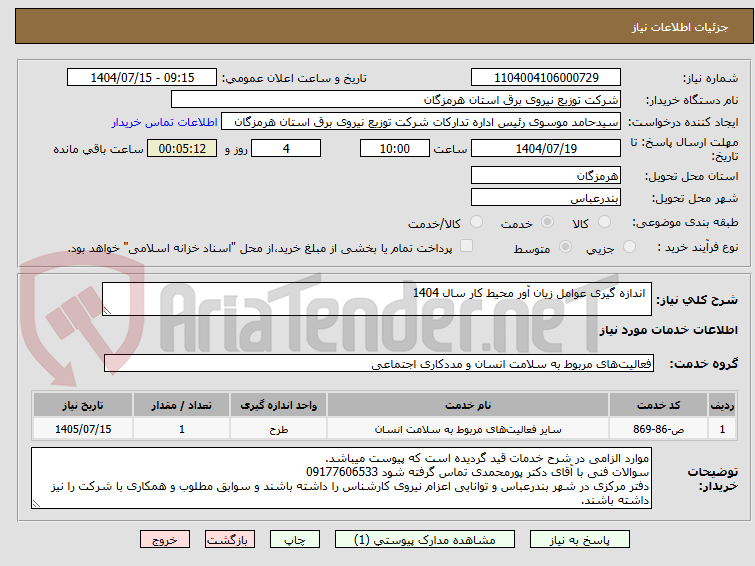Click the تعداد / مقدار column header

[182, 405]
